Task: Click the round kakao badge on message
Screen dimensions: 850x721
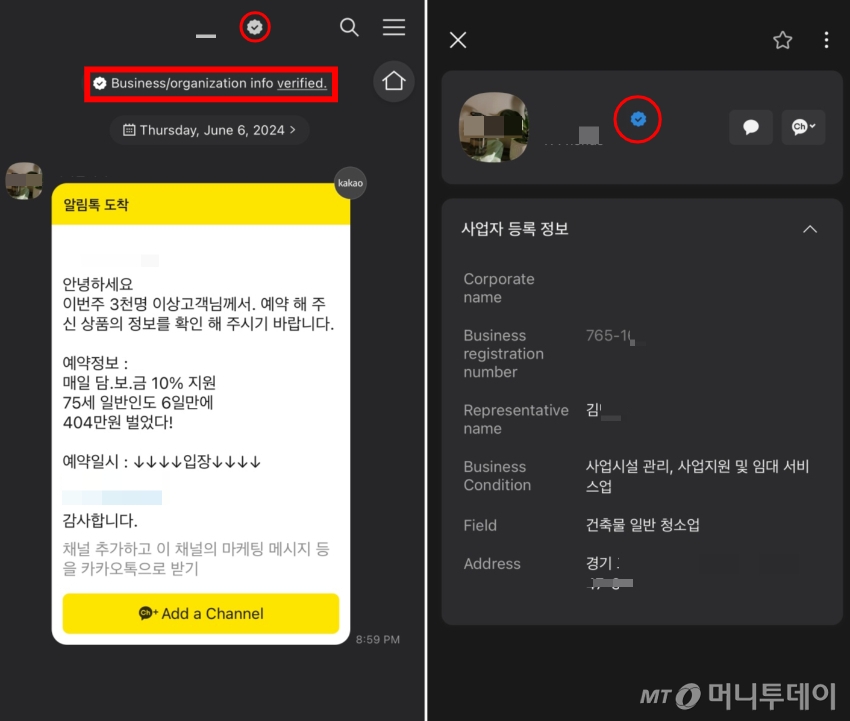Action: tap(350, 182)
